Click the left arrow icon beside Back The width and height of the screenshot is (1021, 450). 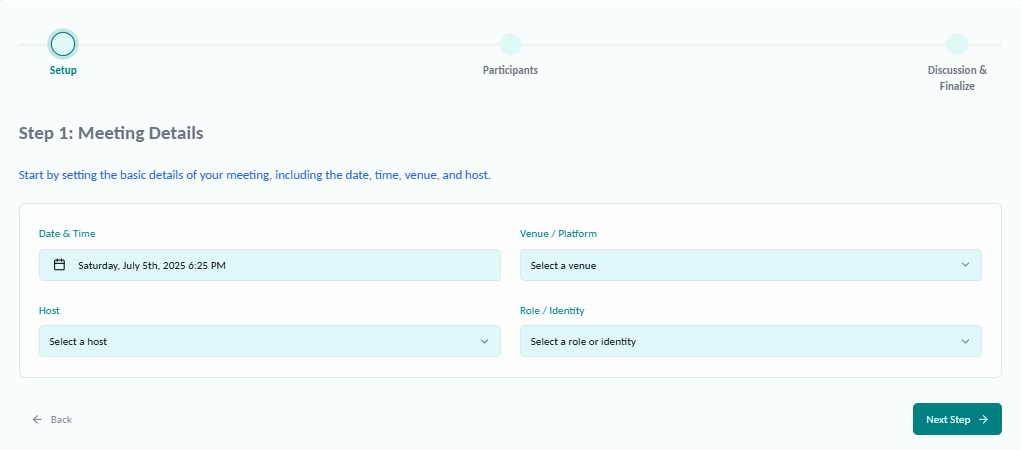point(37,420)
